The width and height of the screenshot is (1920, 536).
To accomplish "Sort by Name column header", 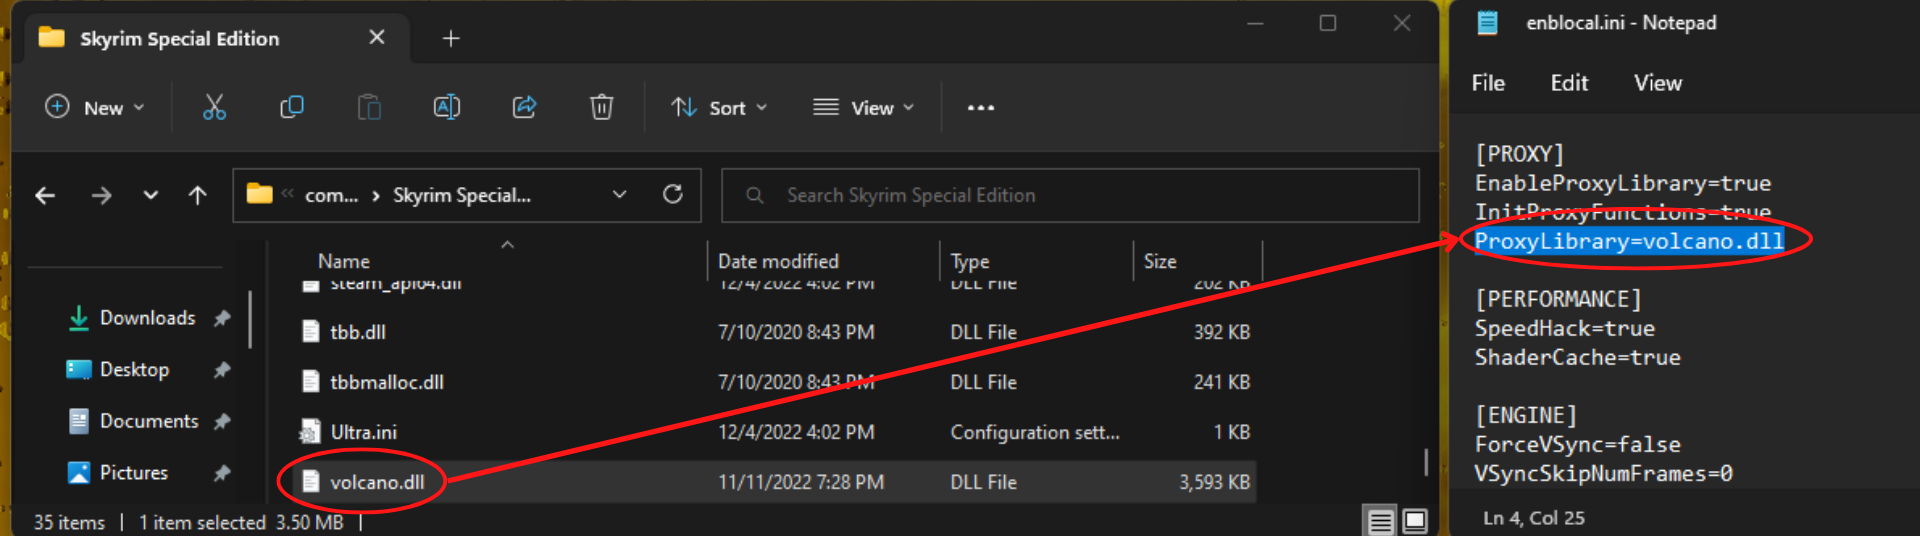I will coord(344,261).
